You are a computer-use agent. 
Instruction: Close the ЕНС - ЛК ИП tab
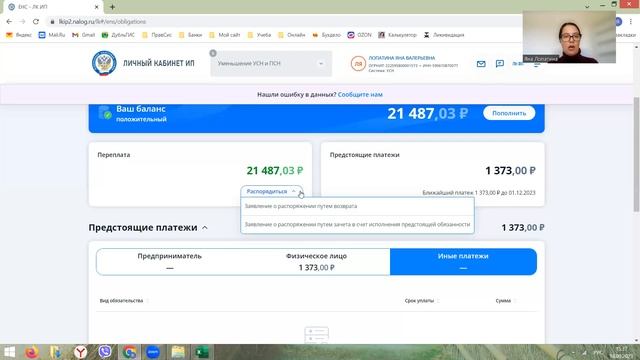pyautogui.click(x=96, y=7)
